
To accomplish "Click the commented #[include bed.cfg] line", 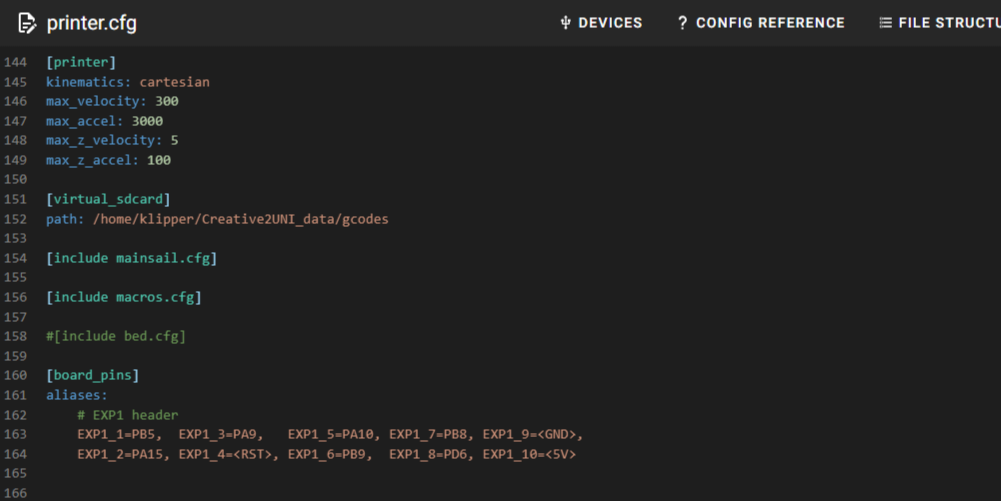I will pos(116,336).
